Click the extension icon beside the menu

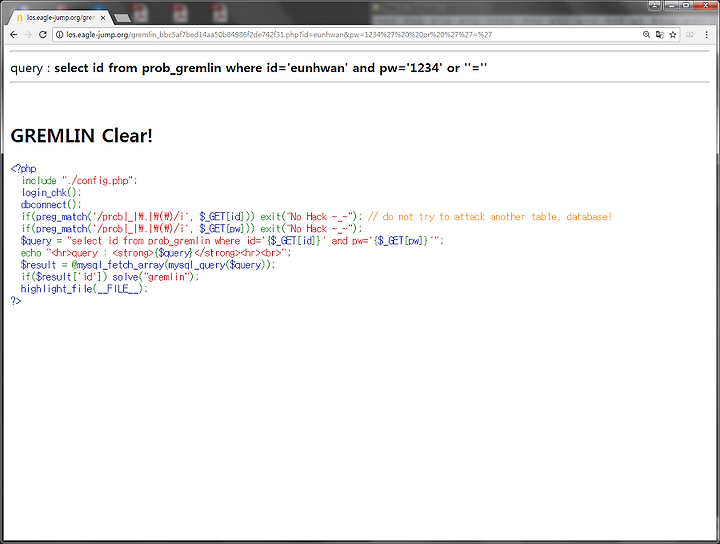[689, 34]
